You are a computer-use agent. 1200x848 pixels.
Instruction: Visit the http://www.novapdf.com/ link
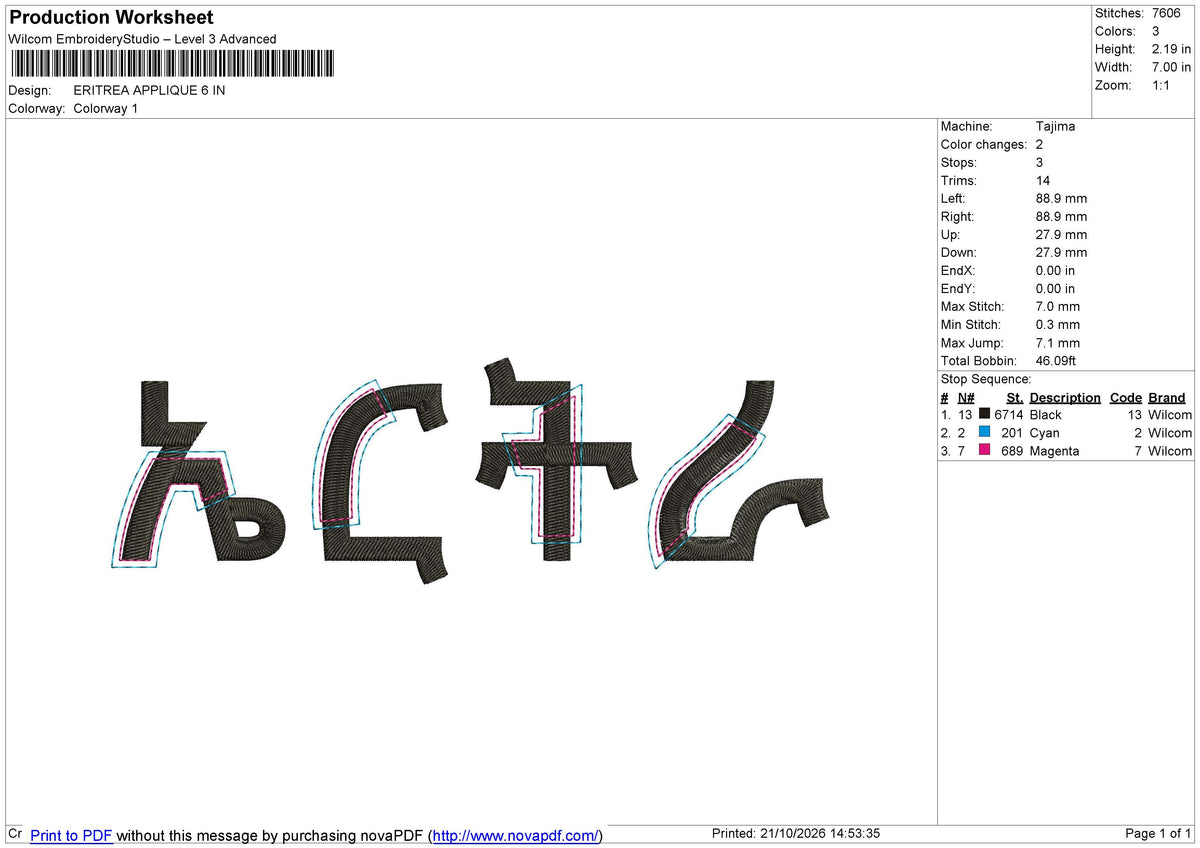coord(516,835)
